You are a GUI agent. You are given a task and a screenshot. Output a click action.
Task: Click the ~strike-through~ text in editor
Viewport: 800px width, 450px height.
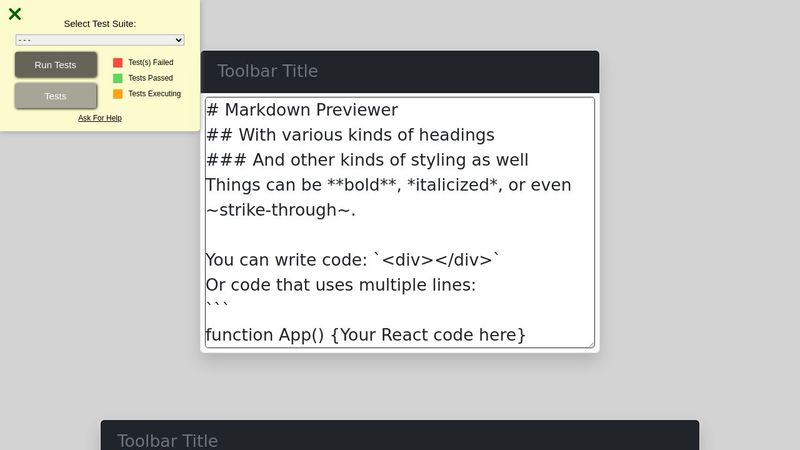[x=280, y=210]
